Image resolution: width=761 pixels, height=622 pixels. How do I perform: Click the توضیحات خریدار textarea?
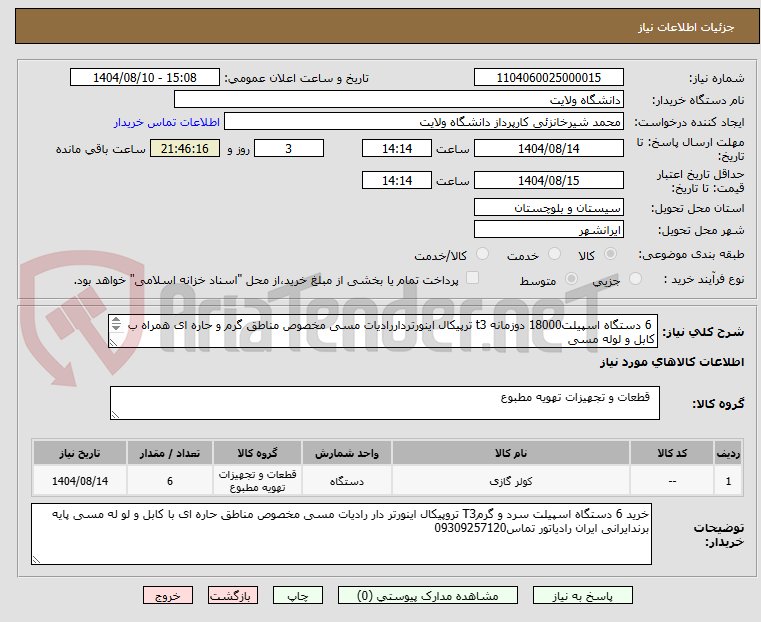coord(341,534)
